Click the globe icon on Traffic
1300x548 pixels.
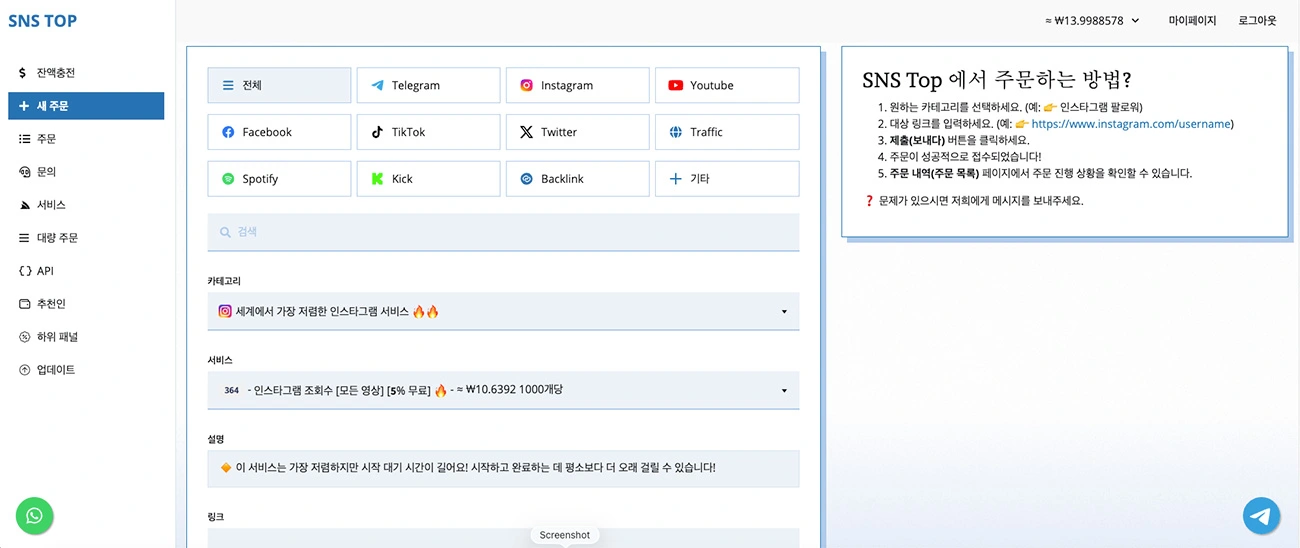[x=676, y=132]
